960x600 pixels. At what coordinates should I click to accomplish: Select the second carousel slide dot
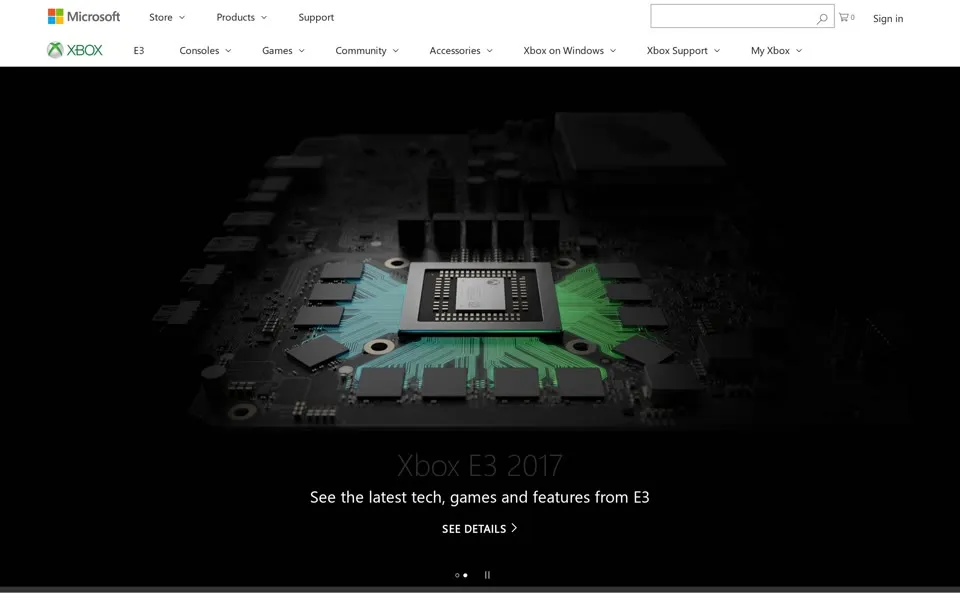pyautogui.click(x=465, y=575)
